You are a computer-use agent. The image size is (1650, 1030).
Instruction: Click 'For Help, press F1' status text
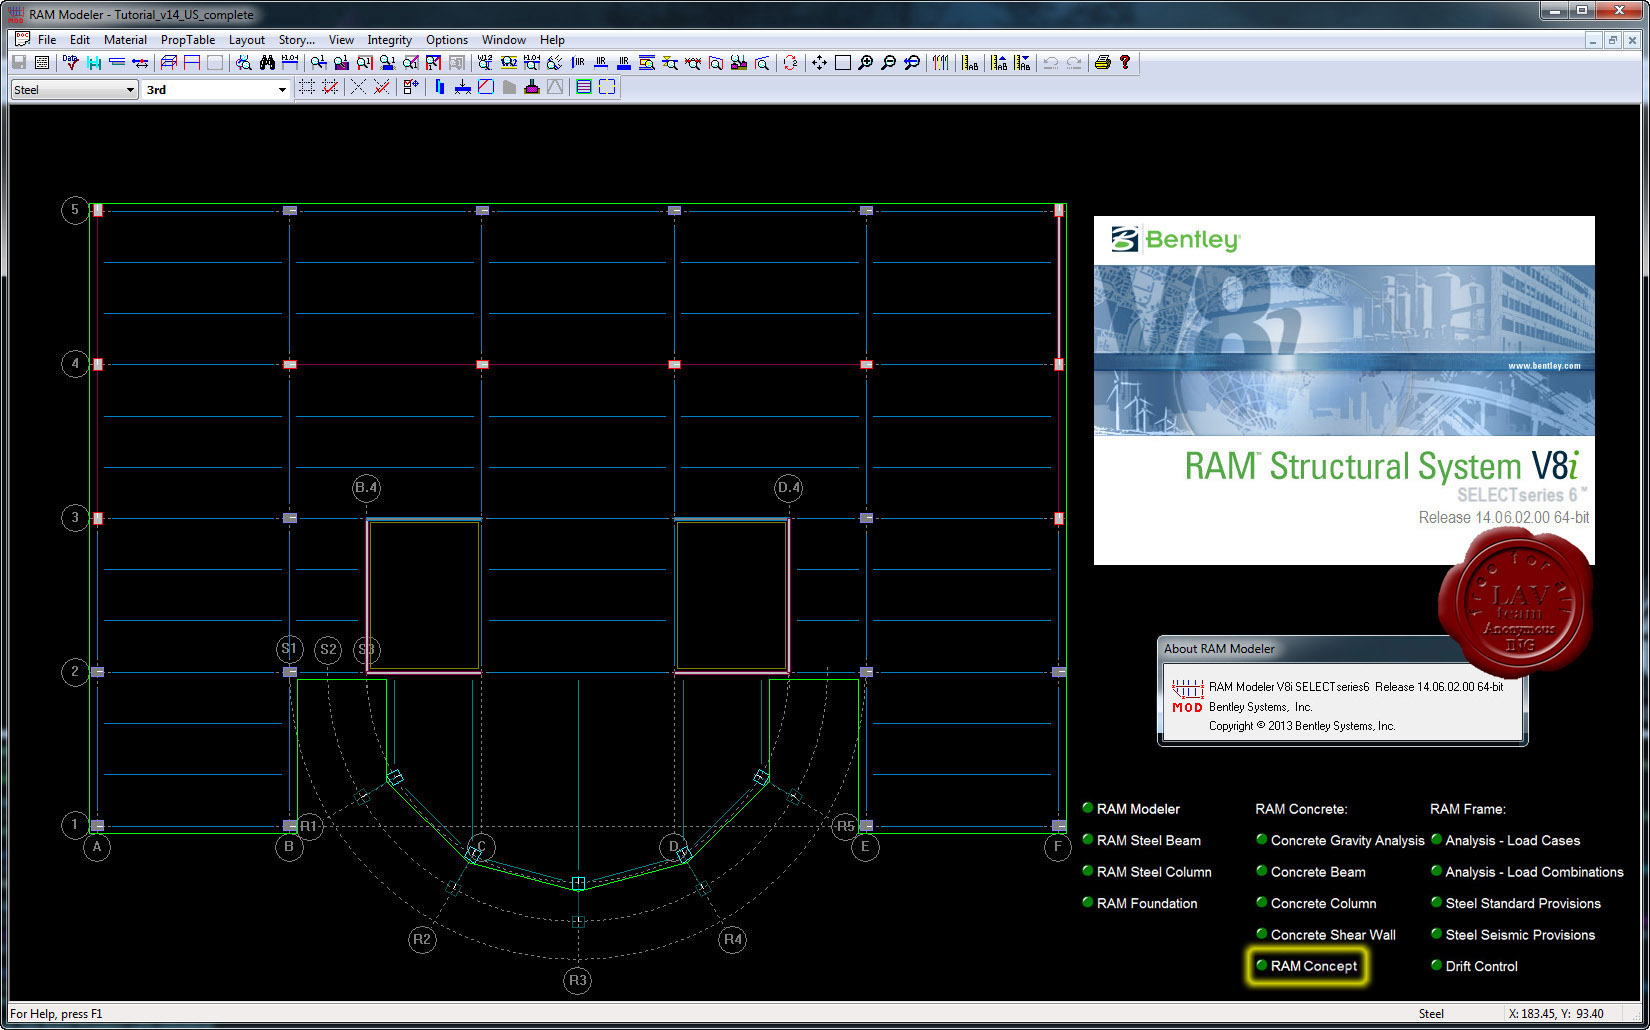coord(56,1014)
